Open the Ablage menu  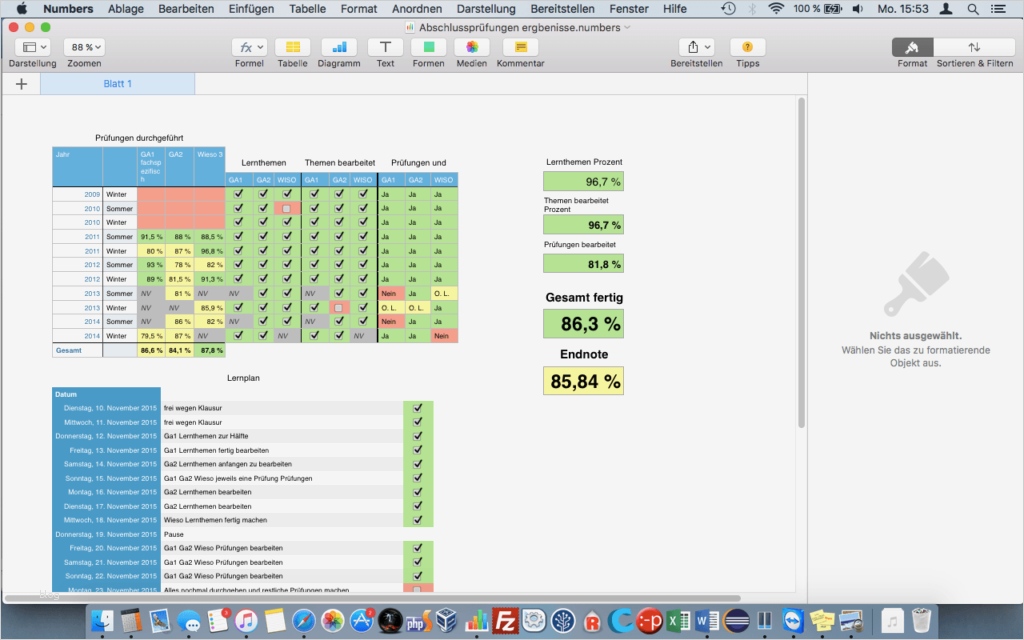click(x=125, y=9)
